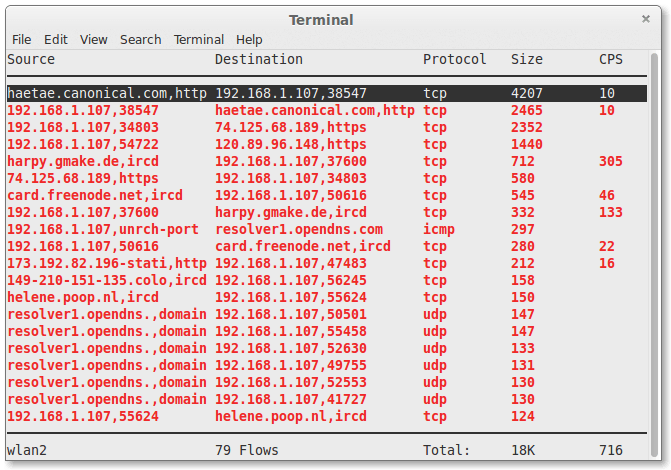Click the icmp protocol cell
The height and width of the screenshot is (470, 671).
439,229
